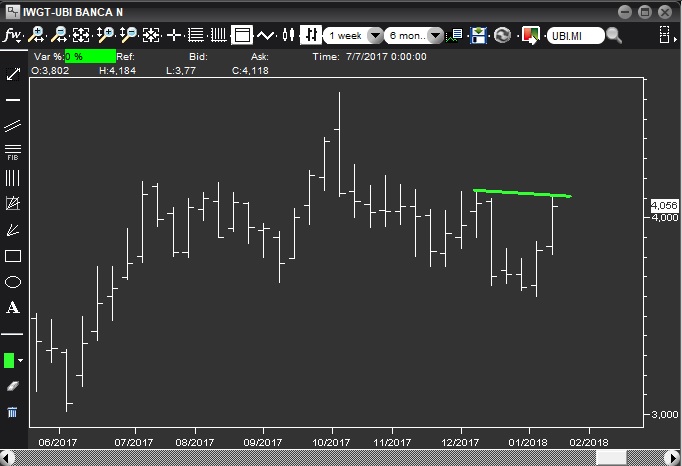Click the 4,056 price label on axis
Viewport: 682px width, 466px height.
pyautogui.click(x=664, y=205)
